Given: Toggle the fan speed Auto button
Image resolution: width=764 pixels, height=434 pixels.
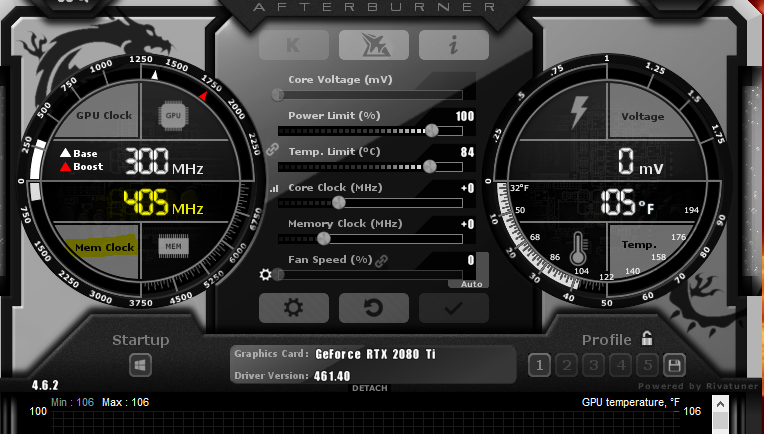Looking at the screenshot, I should click(472, 284).
